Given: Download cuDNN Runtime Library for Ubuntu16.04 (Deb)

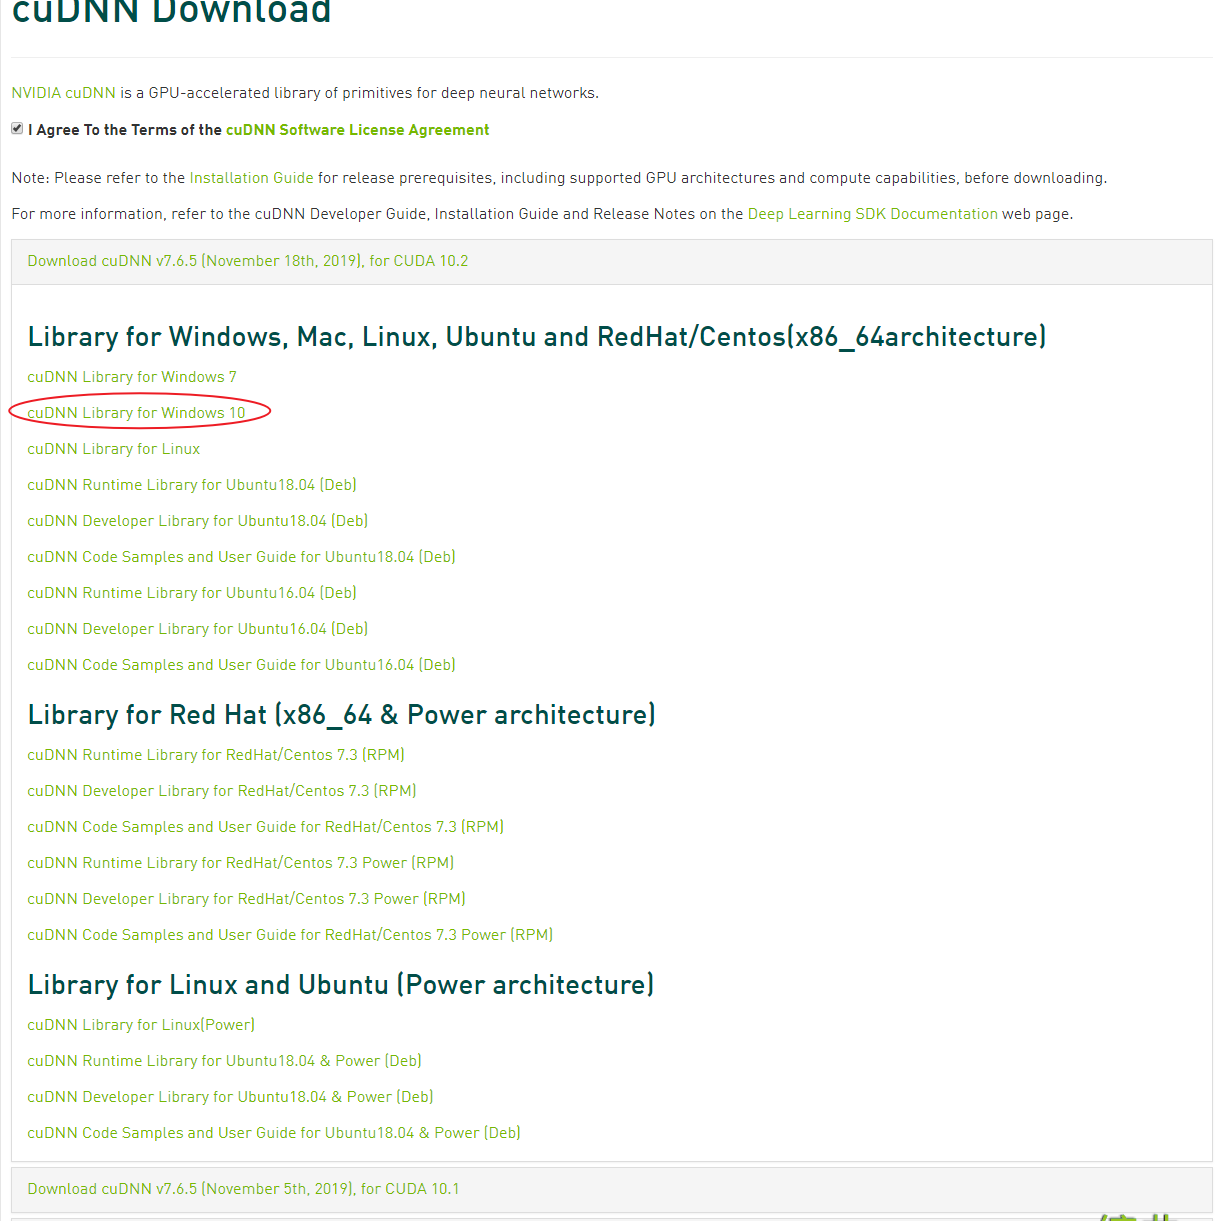Looking at the screenshot, I should 192,593.
